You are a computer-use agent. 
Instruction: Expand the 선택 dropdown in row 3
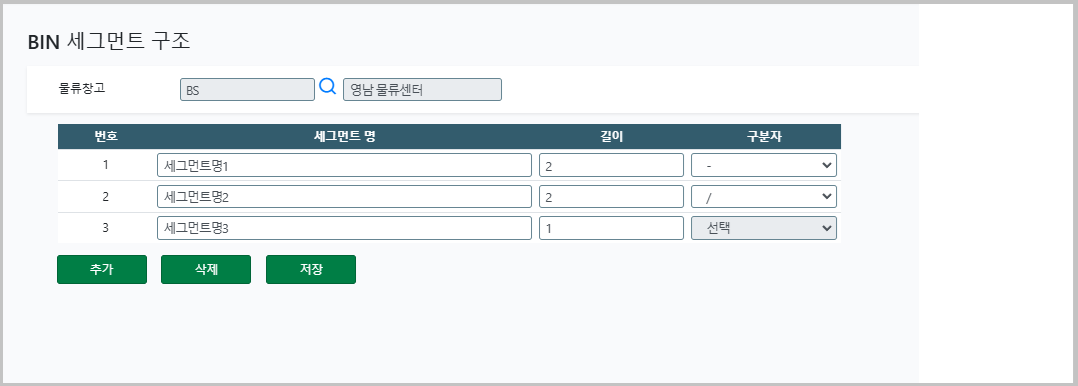click(x=764, y=228)
